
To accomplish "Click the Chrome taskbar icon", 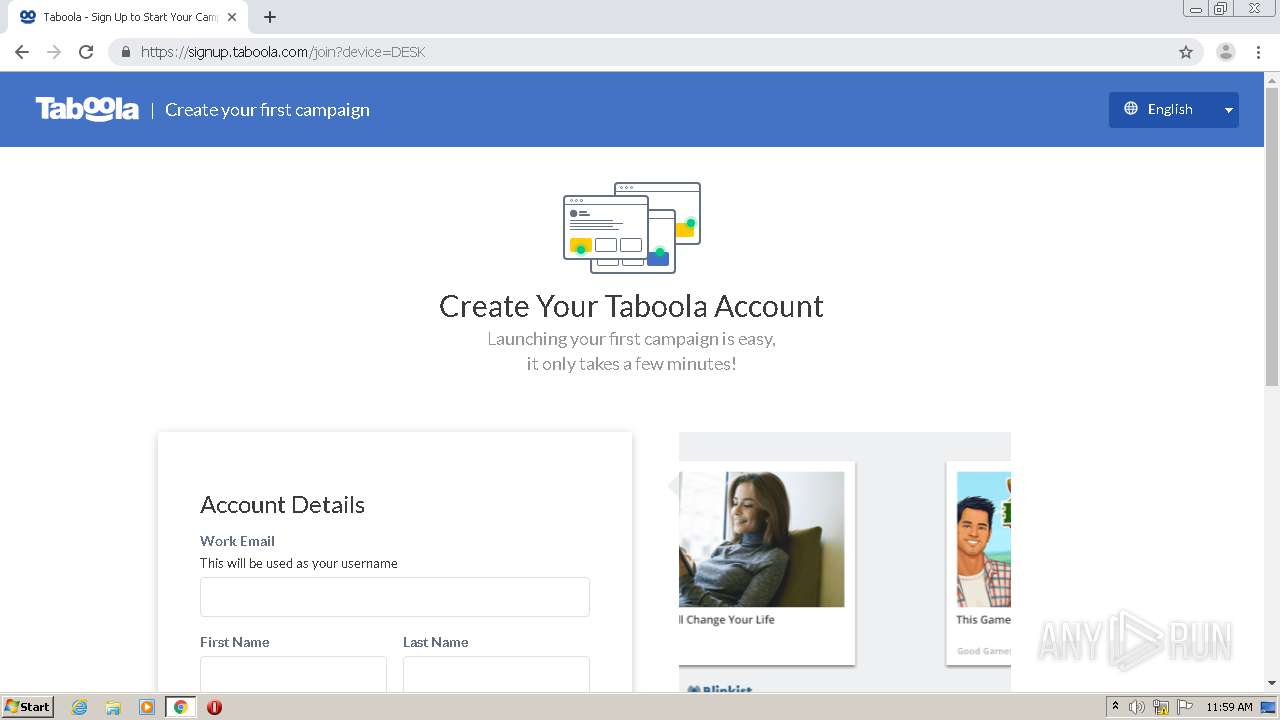I will pyautogui.click(x=181, y=707).
